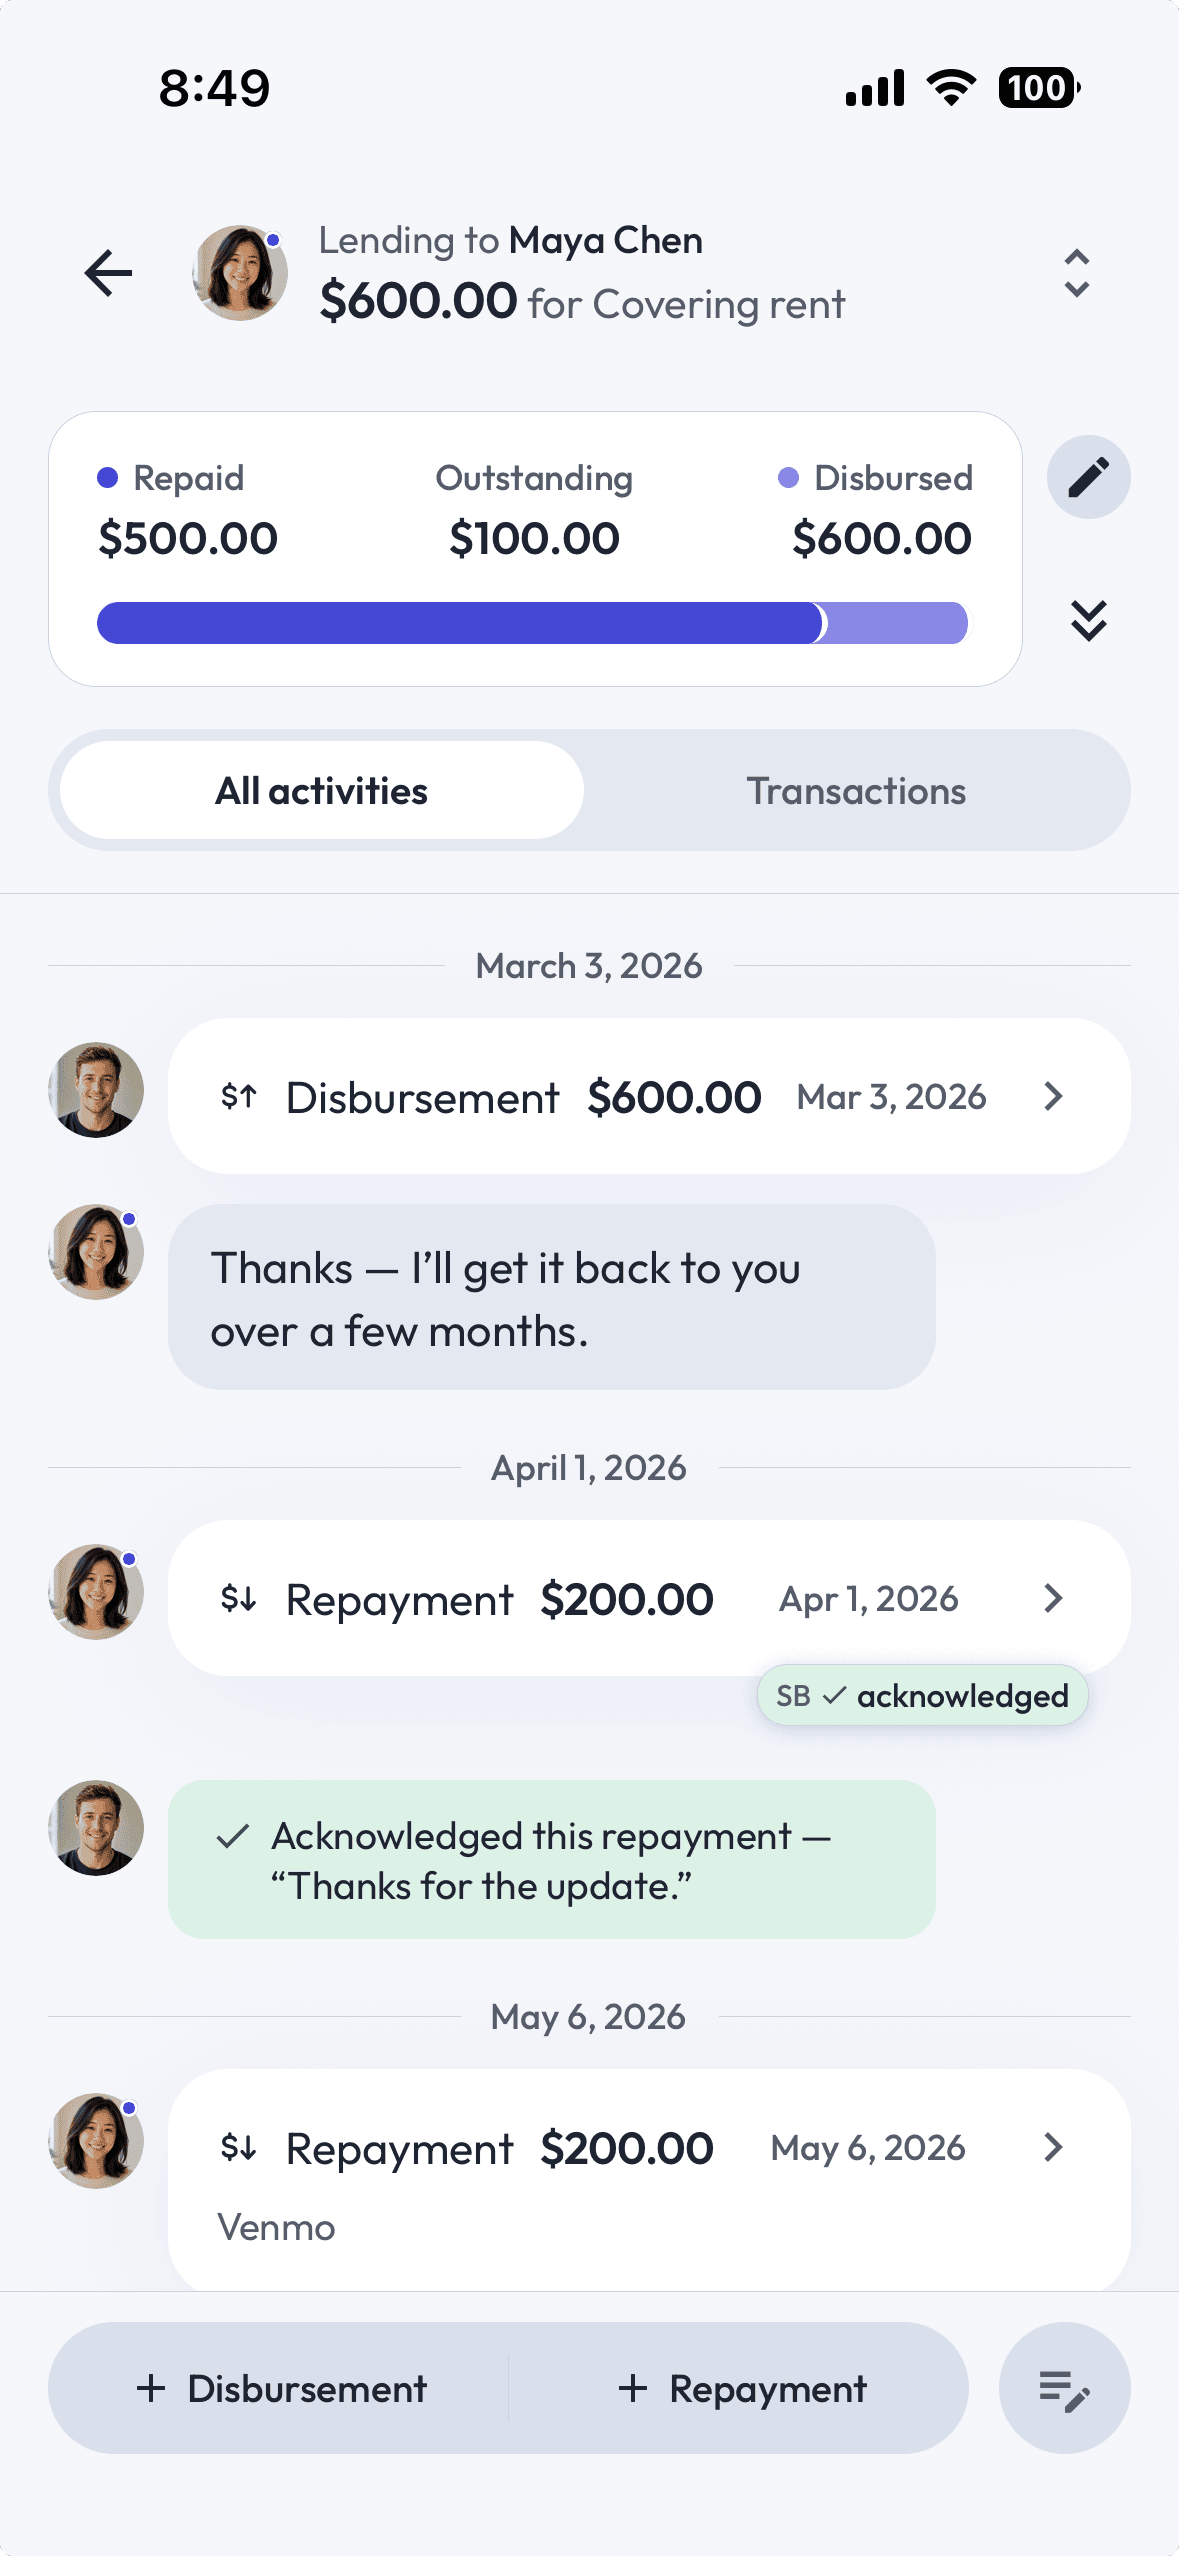Tap the checkmark in acknowledgment message
1179x2556 pixels.
[233, 1836]
